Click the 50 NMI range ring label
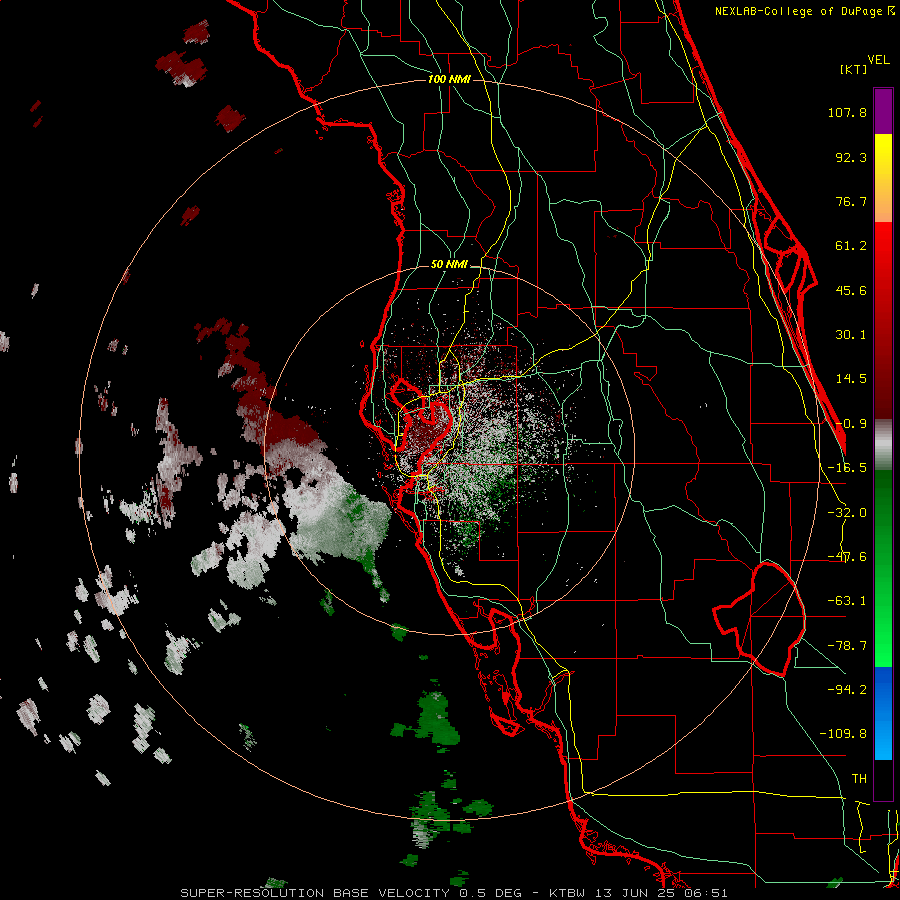 [x=449, y=264]
